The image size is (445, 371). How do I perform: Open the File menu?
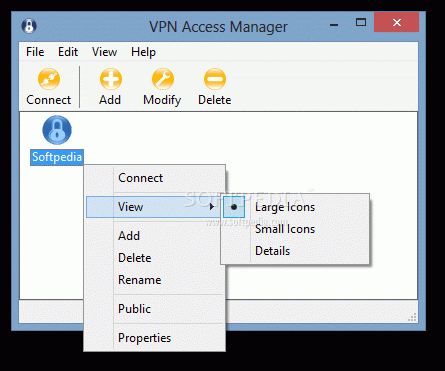pyautogui.click(x=35, y=52)
